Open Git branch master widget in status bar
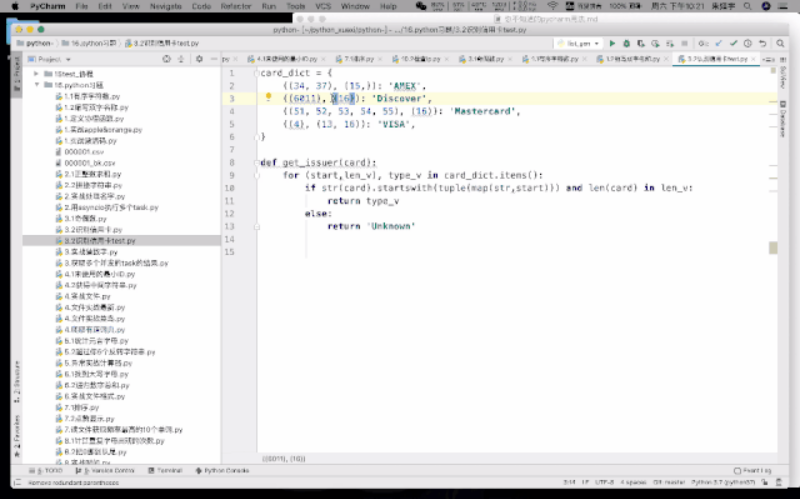 tap(669, 482)
